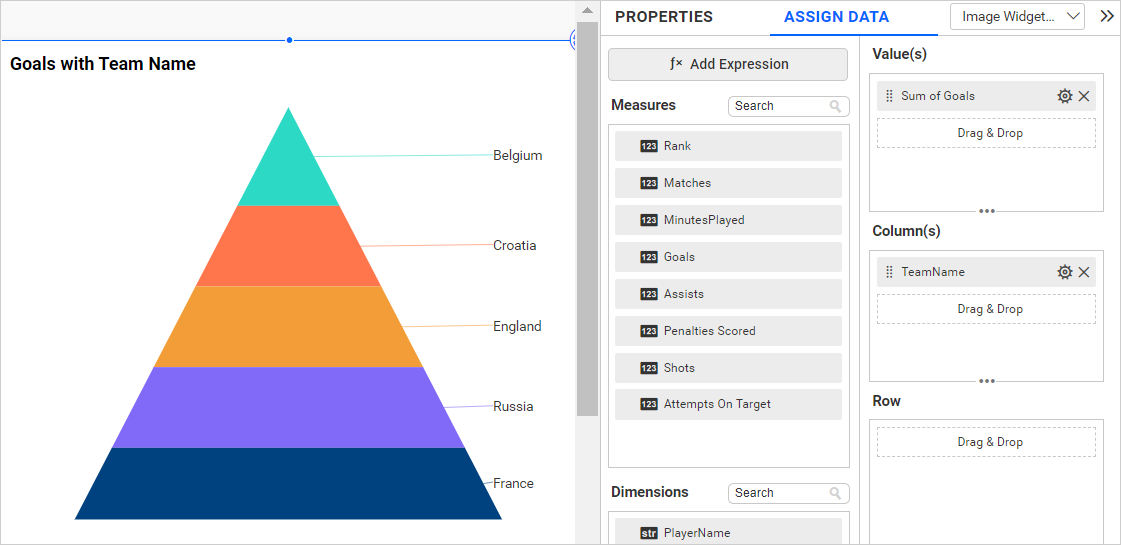Click the Dimensions search magnifier icon
This screenshot has width=1121, height=545.
835,493
